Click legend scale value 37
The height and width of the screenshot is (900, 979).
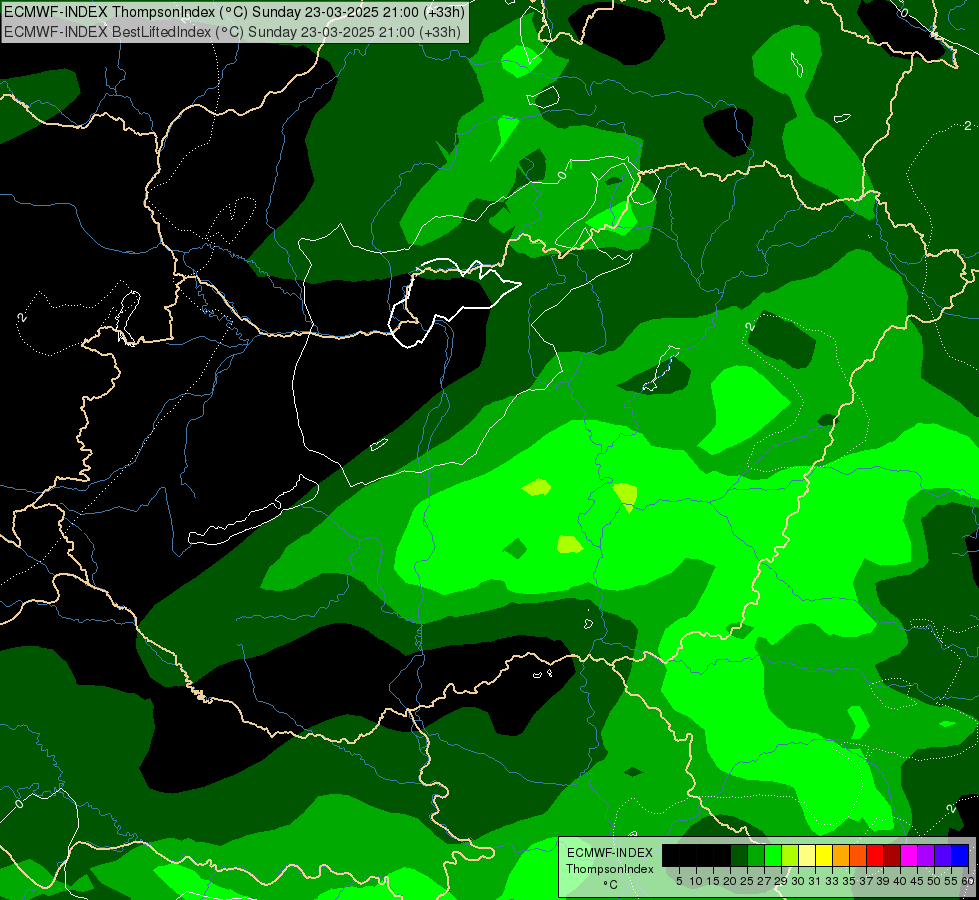867,881
